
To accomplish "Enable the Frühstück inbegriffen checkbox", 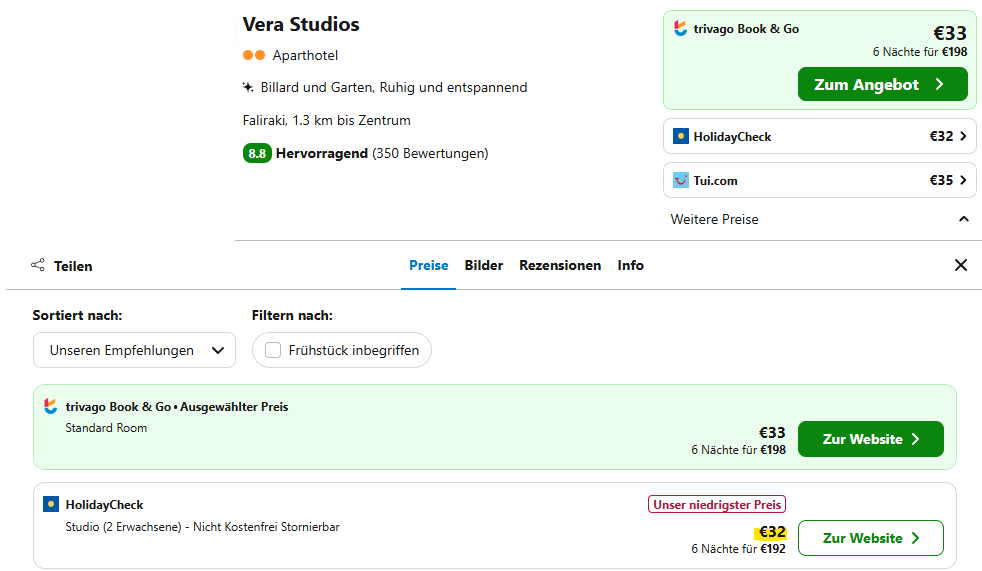I will [273, 350].
